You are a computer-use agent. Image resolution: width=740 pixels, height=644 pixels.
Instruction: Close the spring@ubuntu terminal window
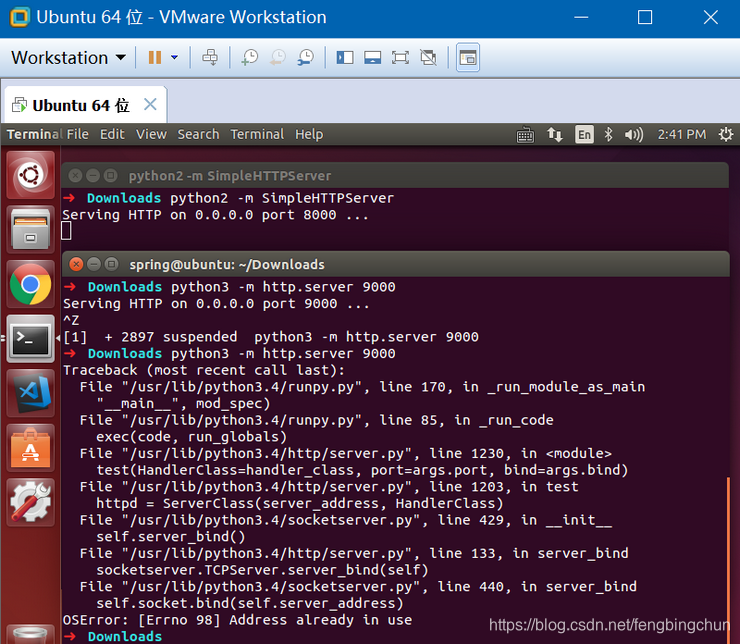coord(76,264)
